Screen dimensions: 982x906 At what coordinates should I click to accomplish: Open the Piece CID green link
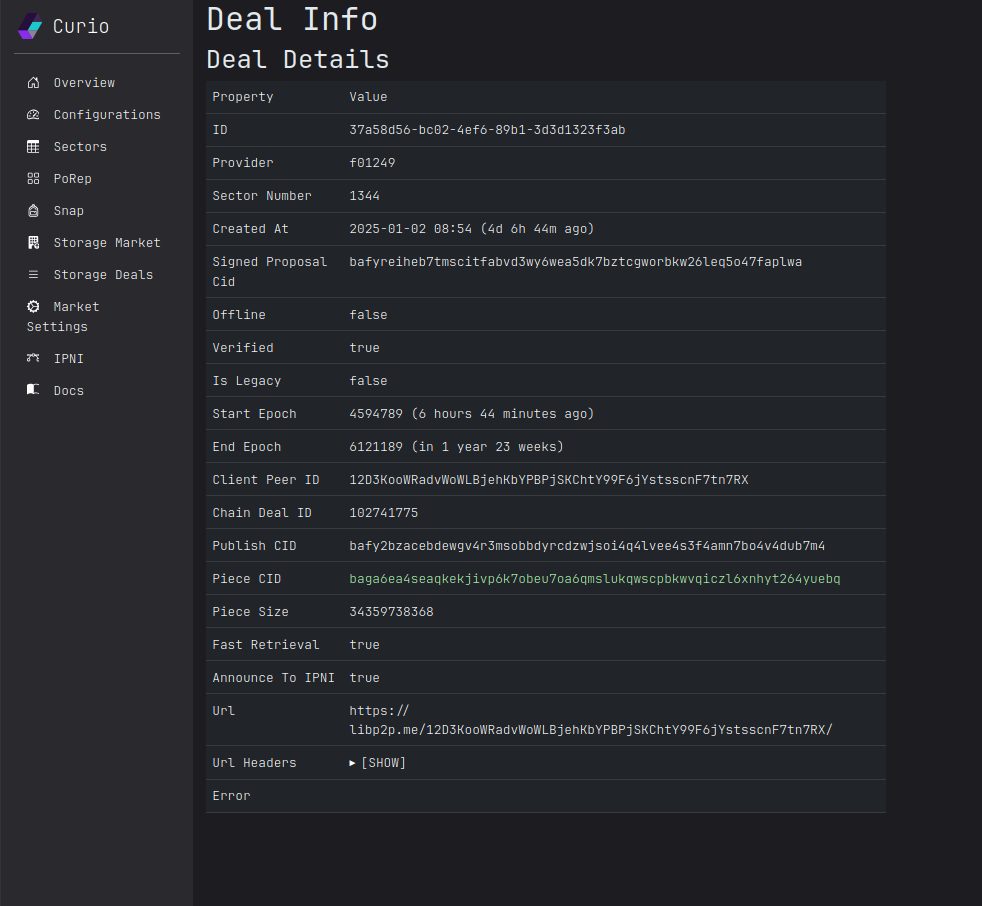pyautogui.click(x=594, y=579)
